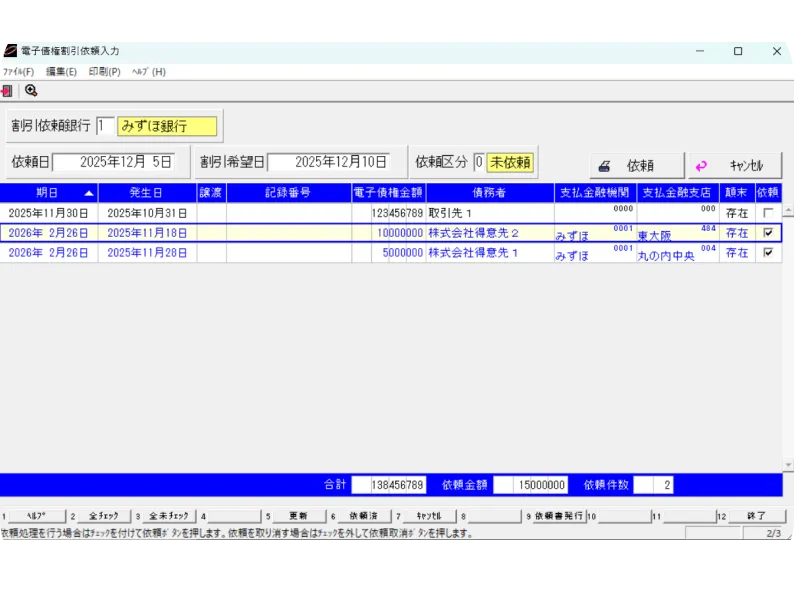Open the ファイル(F) menu
The height and width of the screenshot is (596, 794).
pos(18,72)
